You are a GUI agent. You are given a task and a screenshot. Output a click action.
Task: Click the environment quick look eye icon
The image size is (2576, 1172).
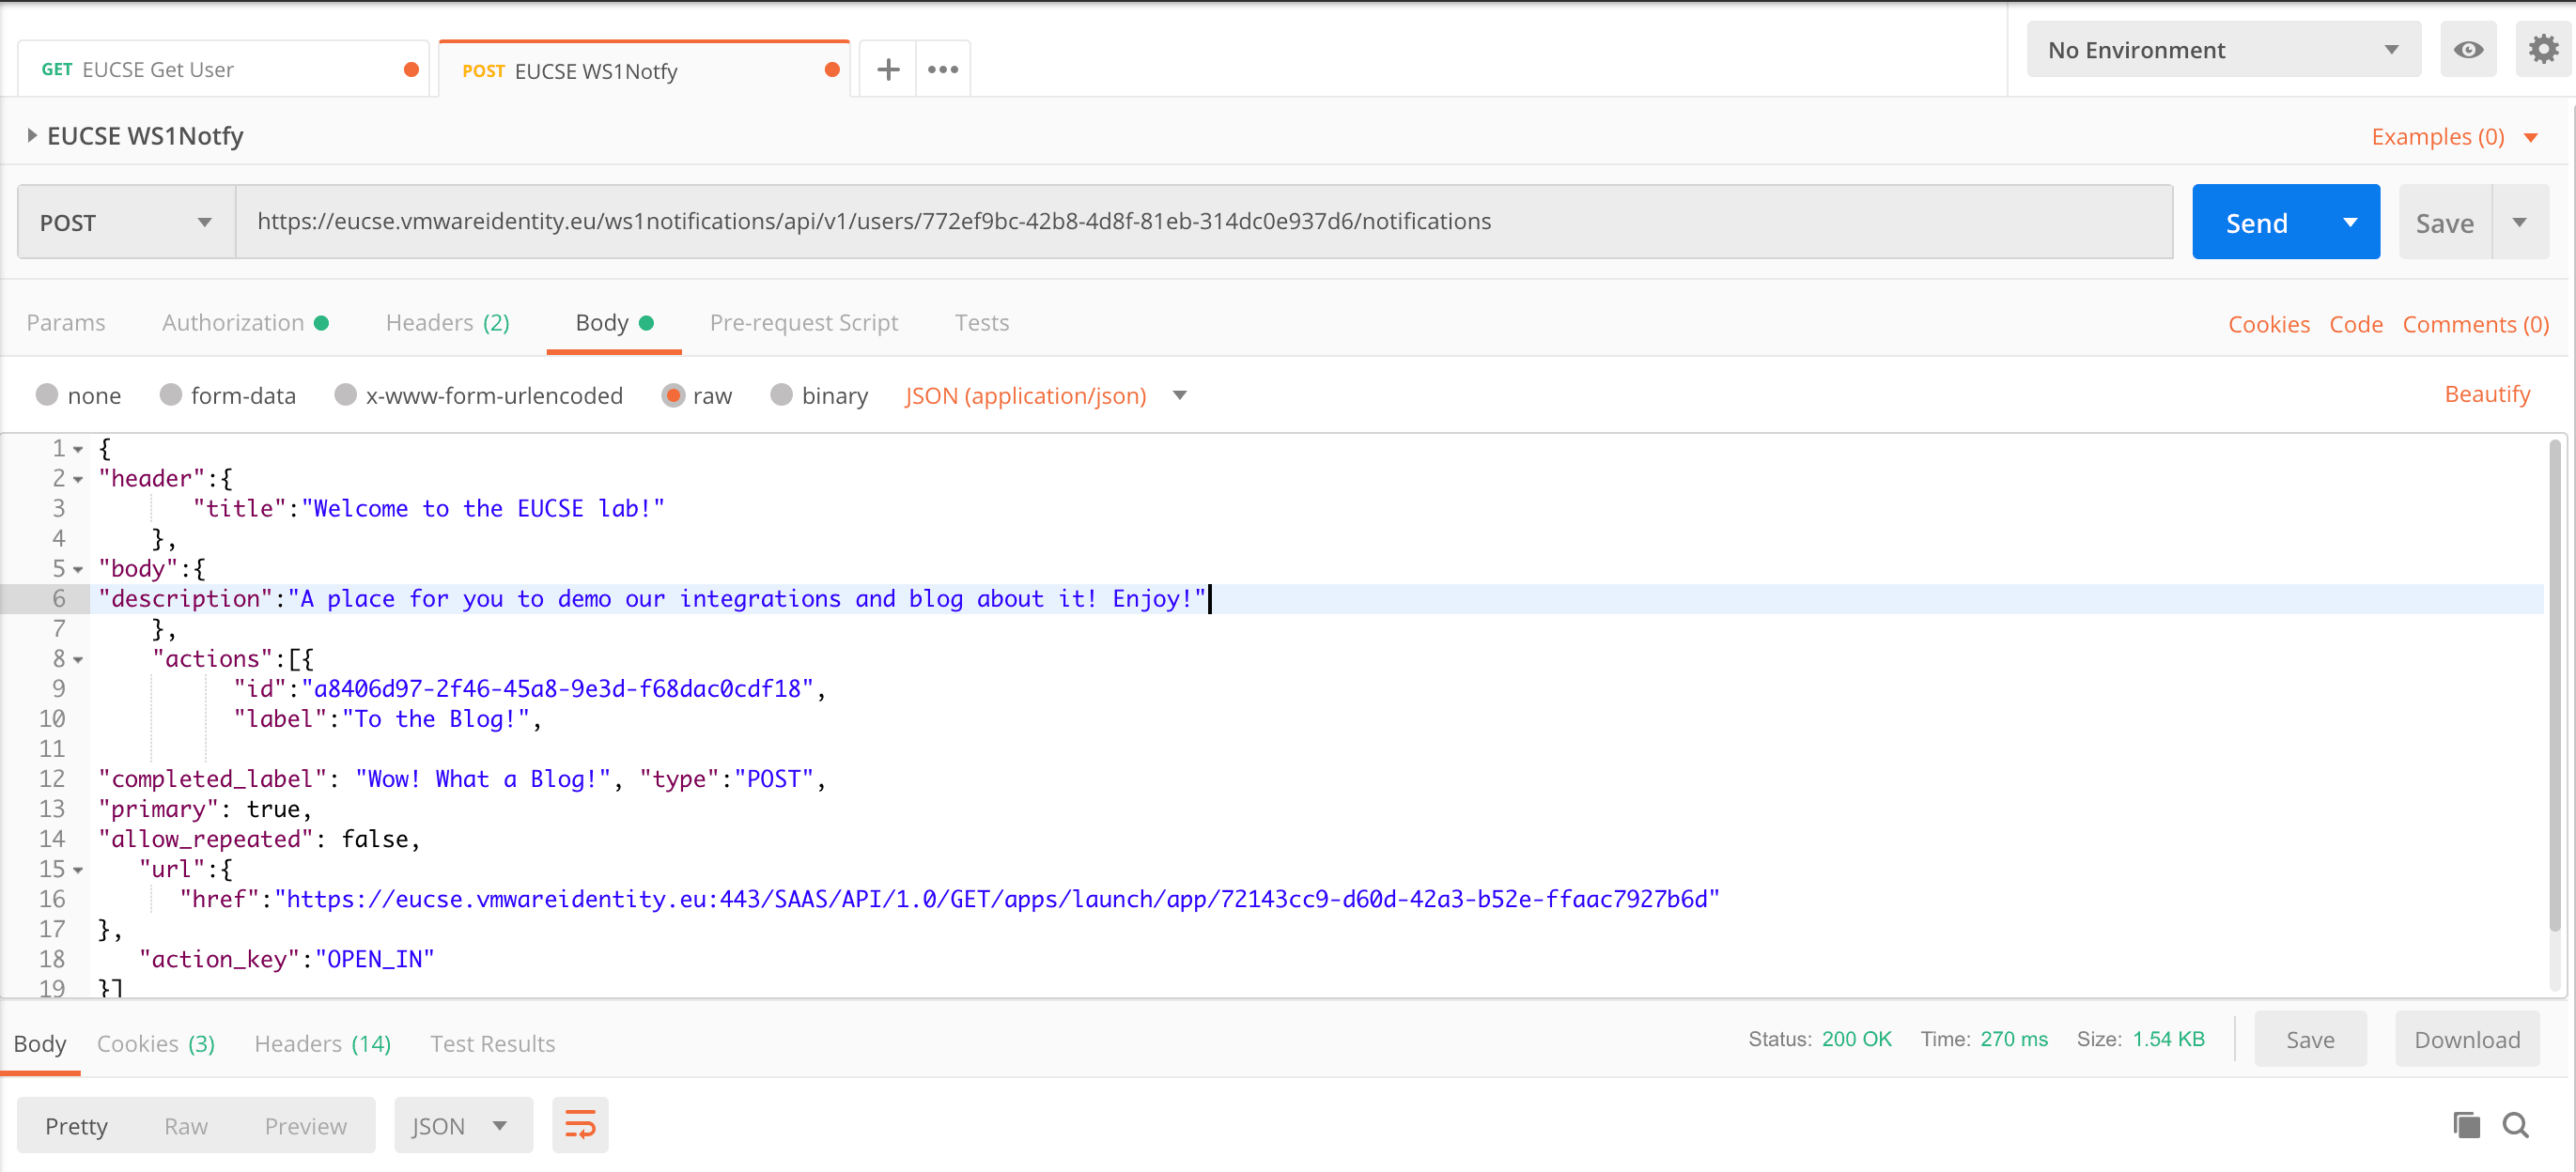[x=2468, y=50]
